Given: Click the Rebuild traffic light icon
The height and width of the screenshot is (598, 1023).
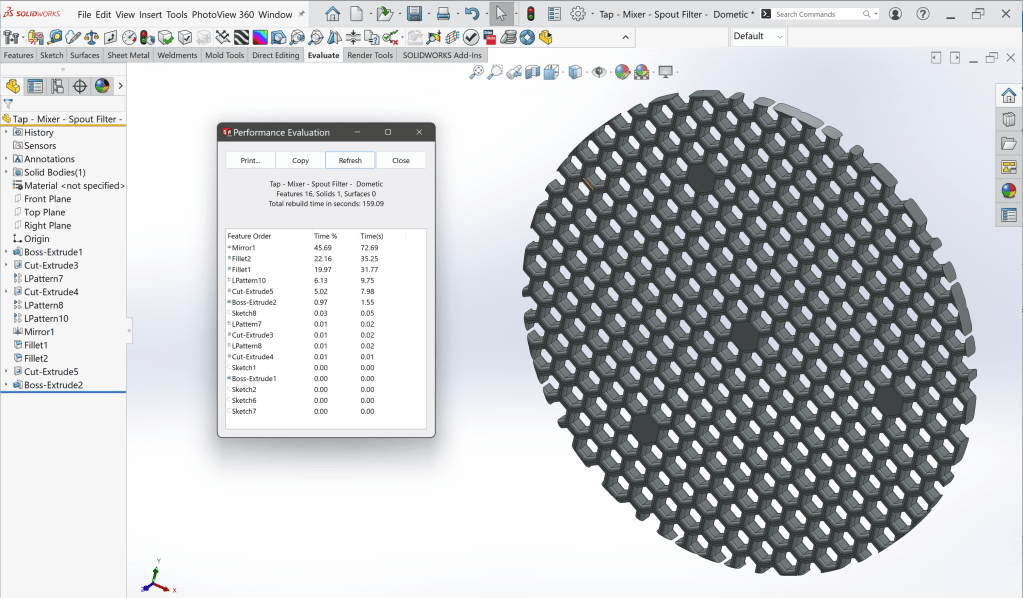Looking at the screenshot, I should point(530,14).
